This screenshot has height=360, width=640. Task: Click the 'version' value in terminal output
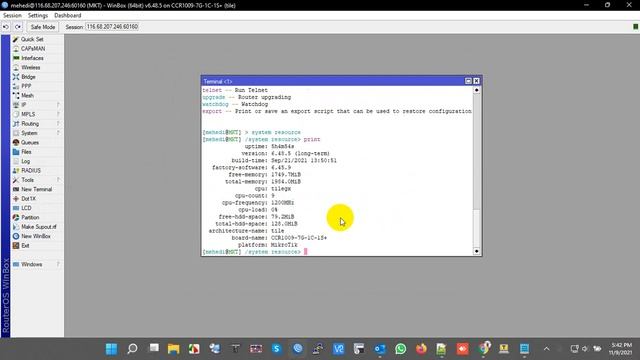tap(300, 153)
